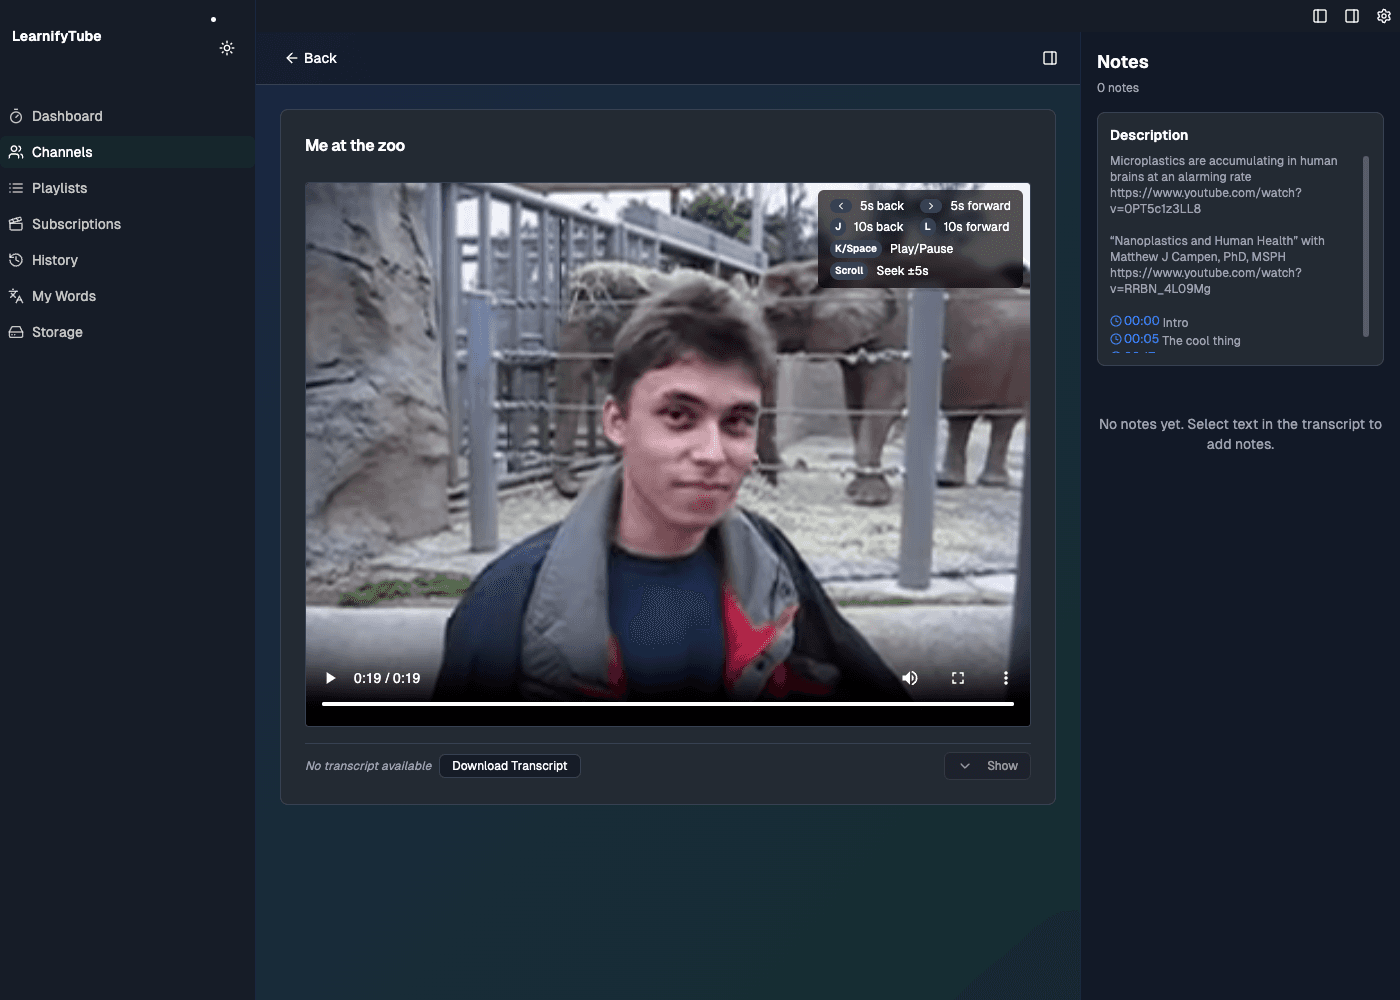Collapse the right Notes panel toggle
This screenshot has width=1400, height=1000.
click(x=1351, y=16)
